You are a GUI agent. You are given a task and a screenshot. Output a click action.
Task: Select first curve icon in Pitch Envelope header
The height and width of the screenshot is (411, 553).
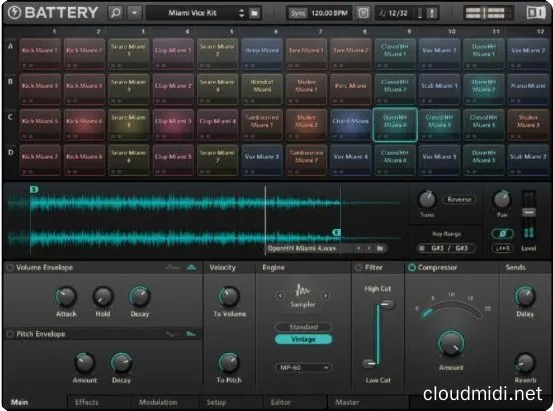tap(172, 334)
